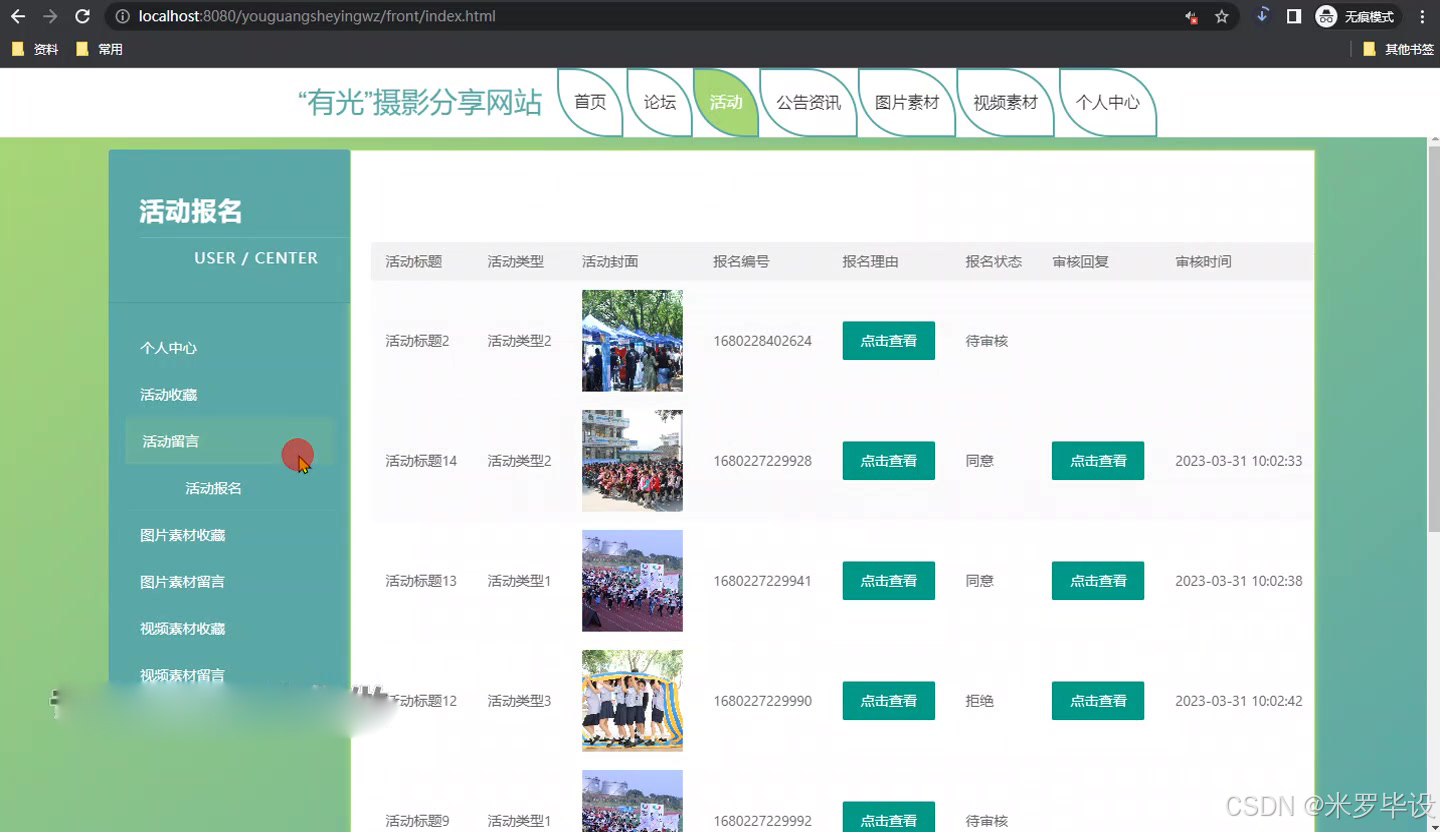Select 个人中心 in the left sidebar
The width and height of the screenshot is (1440, 832).
(168, 348)
